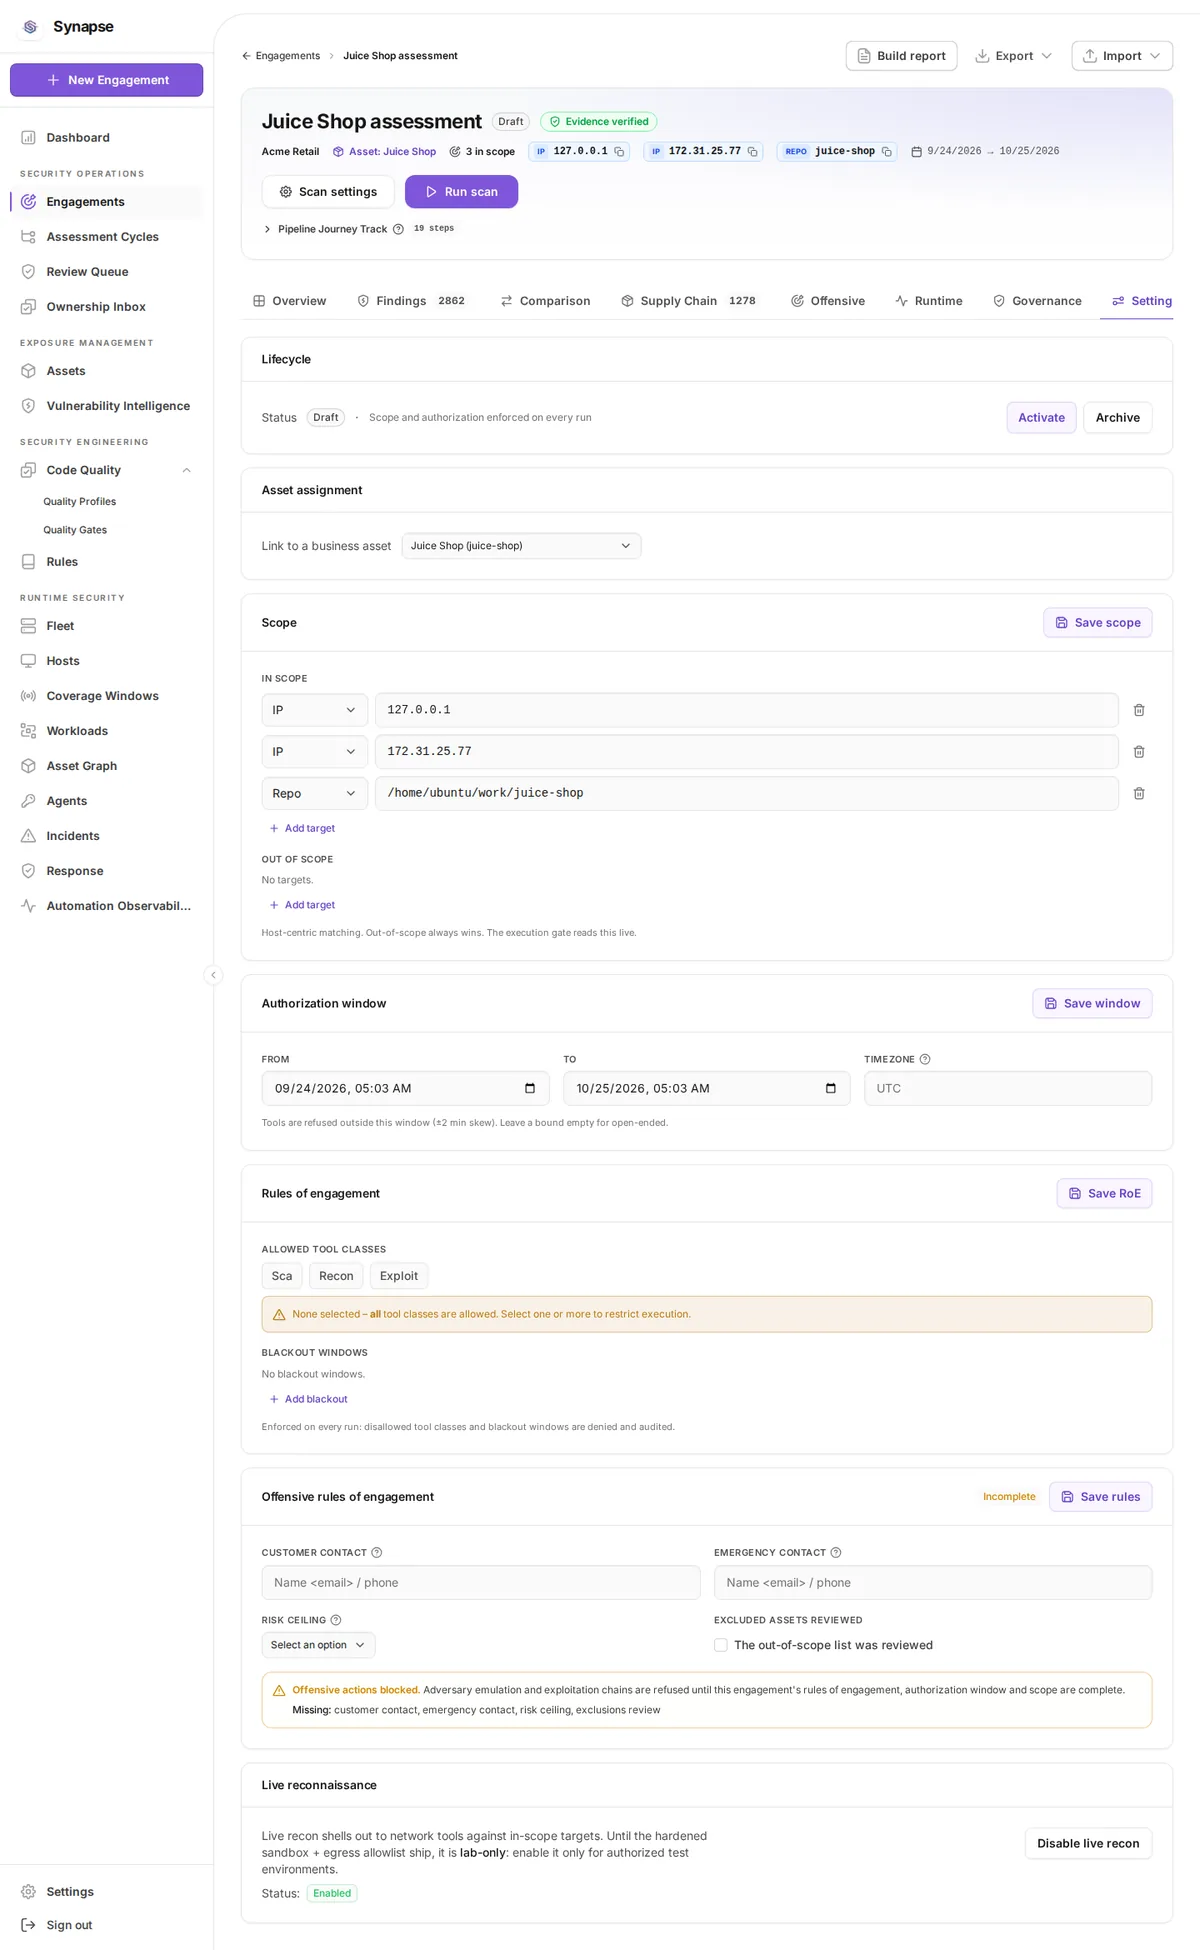Open Scan settings
The width and height of the screenshot is (1200, 1950).
pyautogui.click(x=328, y=192)
